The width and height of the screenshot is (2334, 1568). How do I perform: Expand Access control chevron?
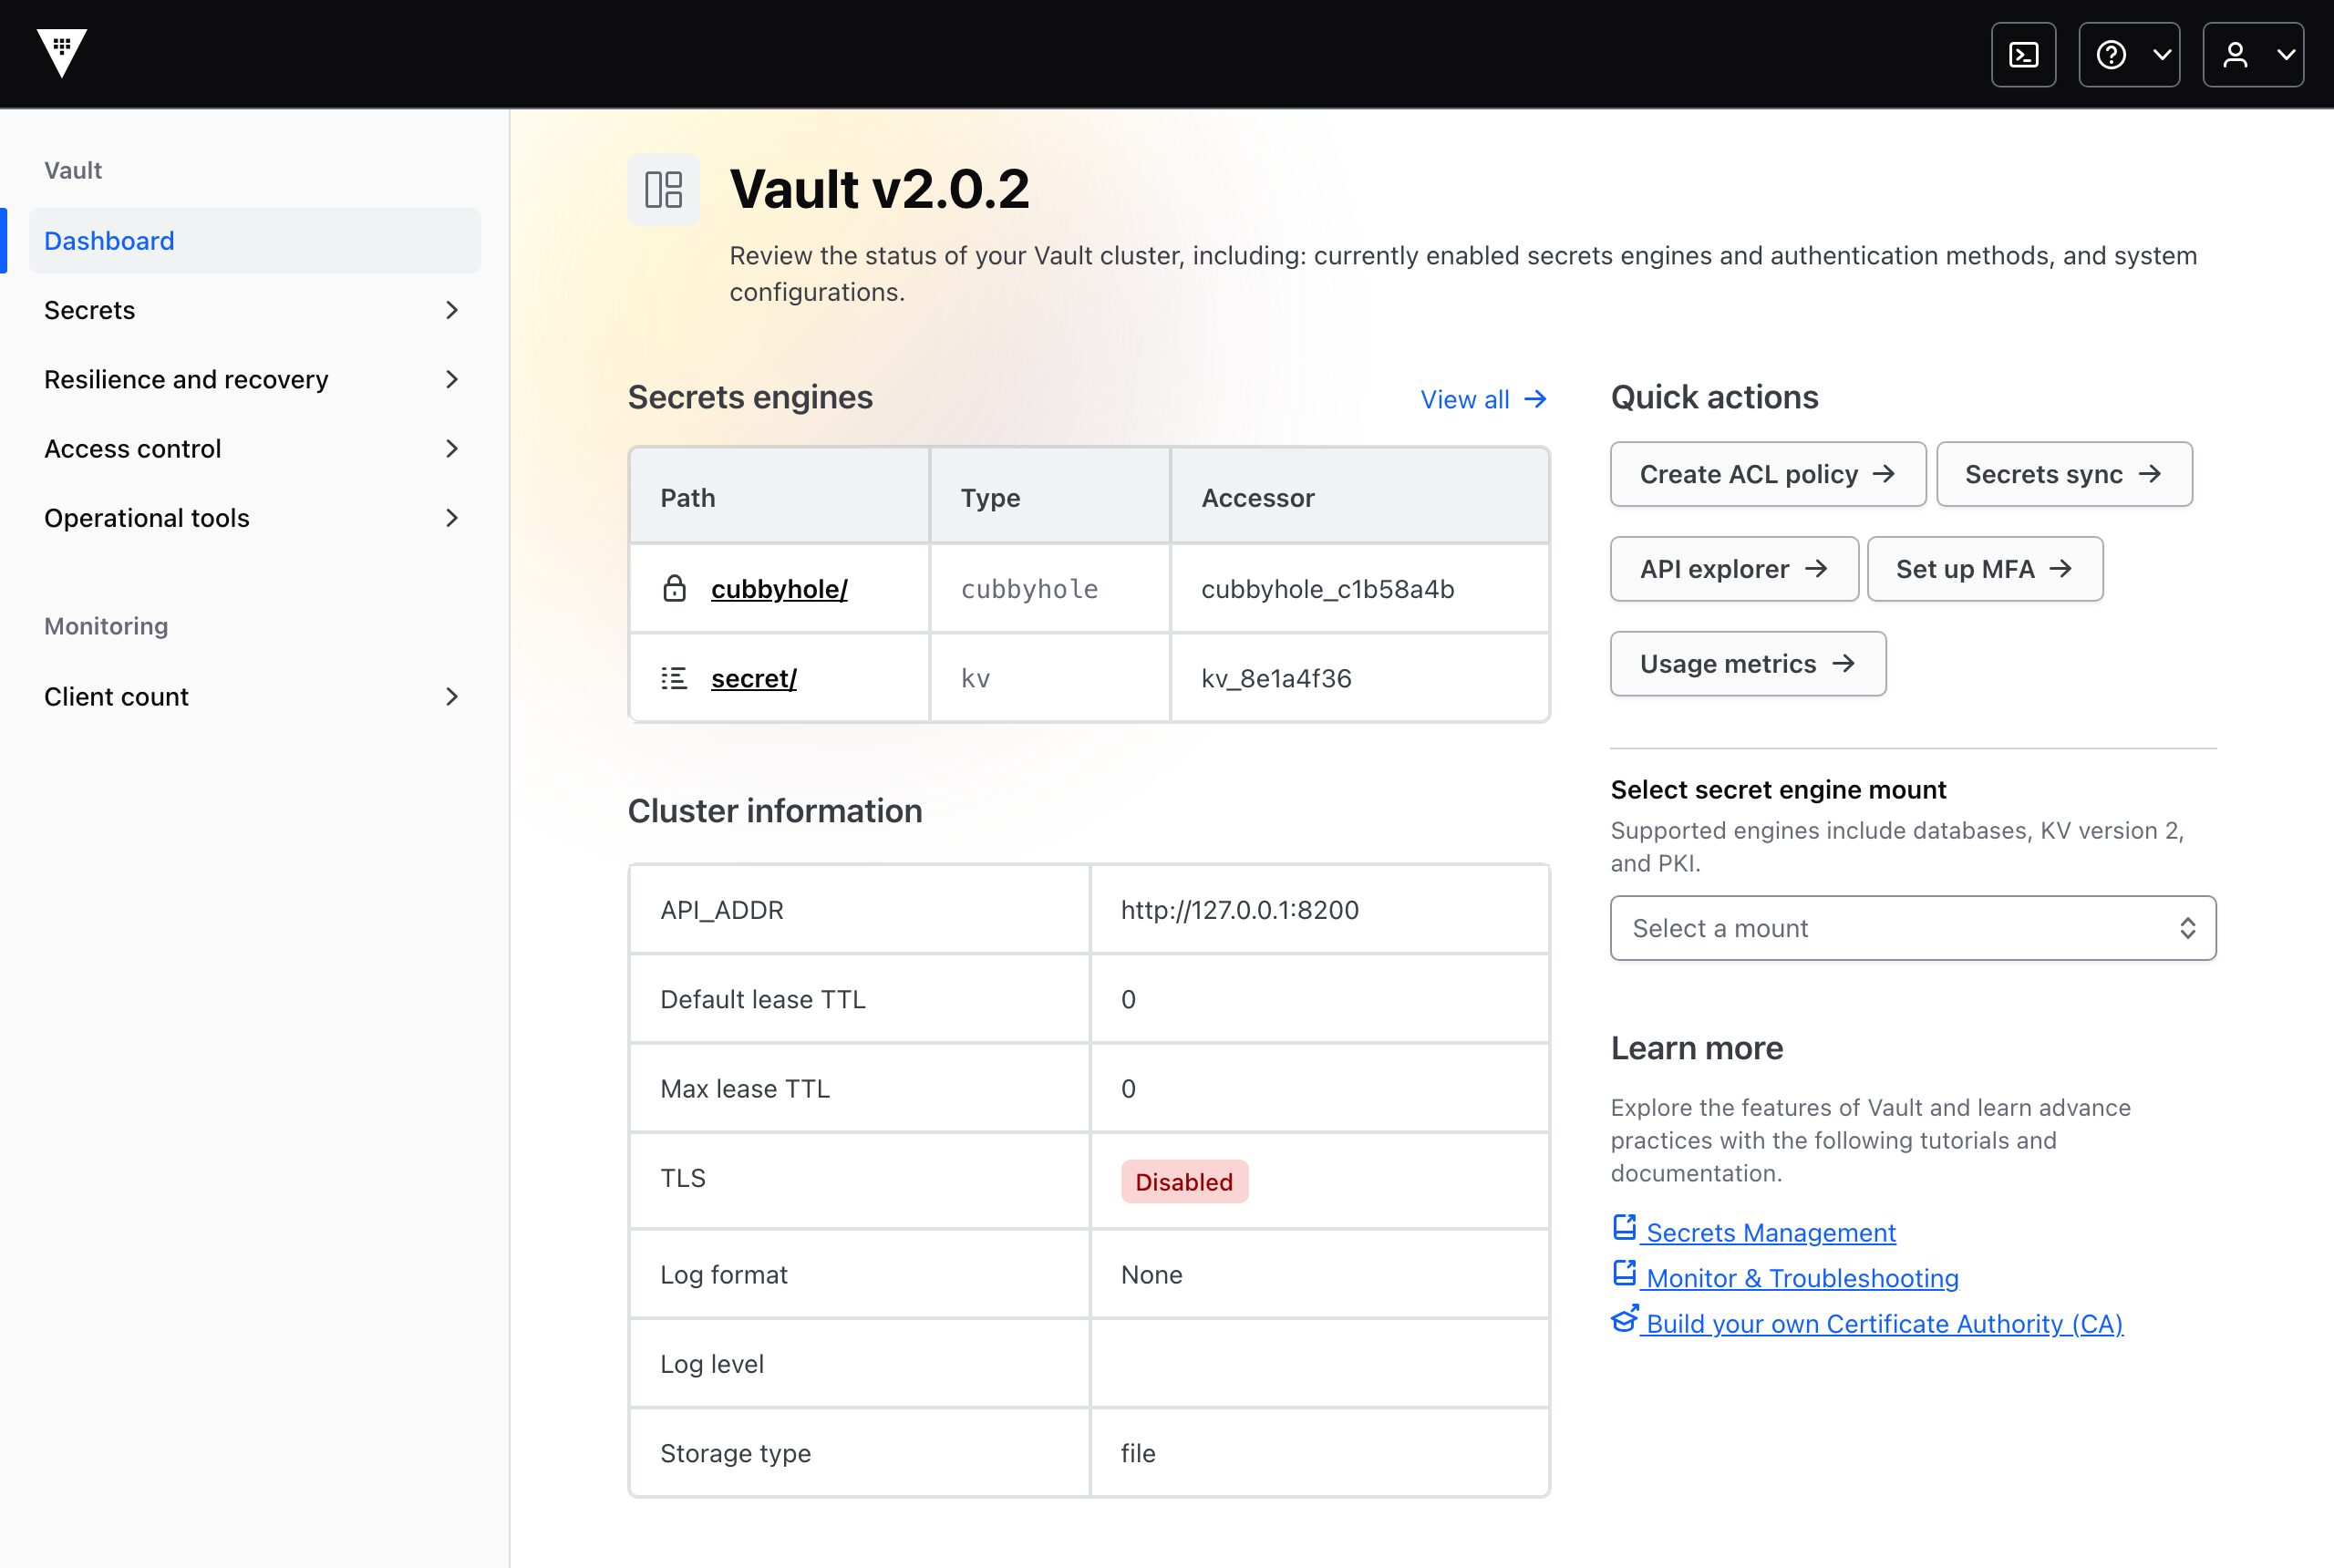tap(452, 448)
